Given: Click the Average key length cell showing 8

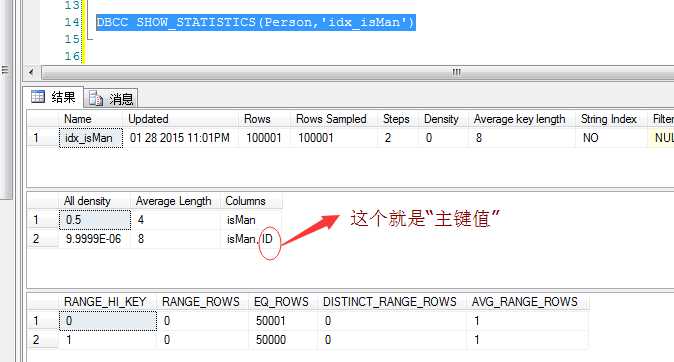Looking at the screenshot, I should click(x=521, y=138).
